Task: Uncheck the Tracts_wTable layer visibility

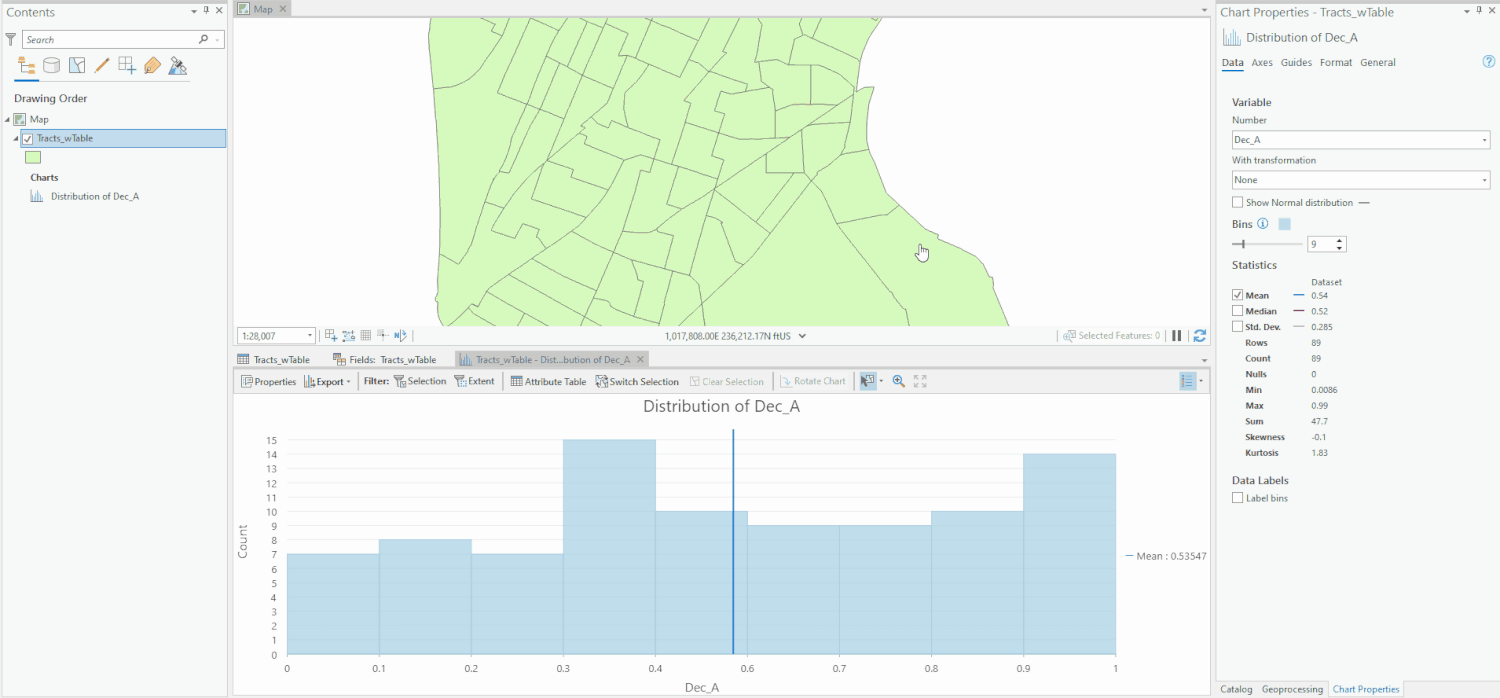Action: (x=27, y=139)
